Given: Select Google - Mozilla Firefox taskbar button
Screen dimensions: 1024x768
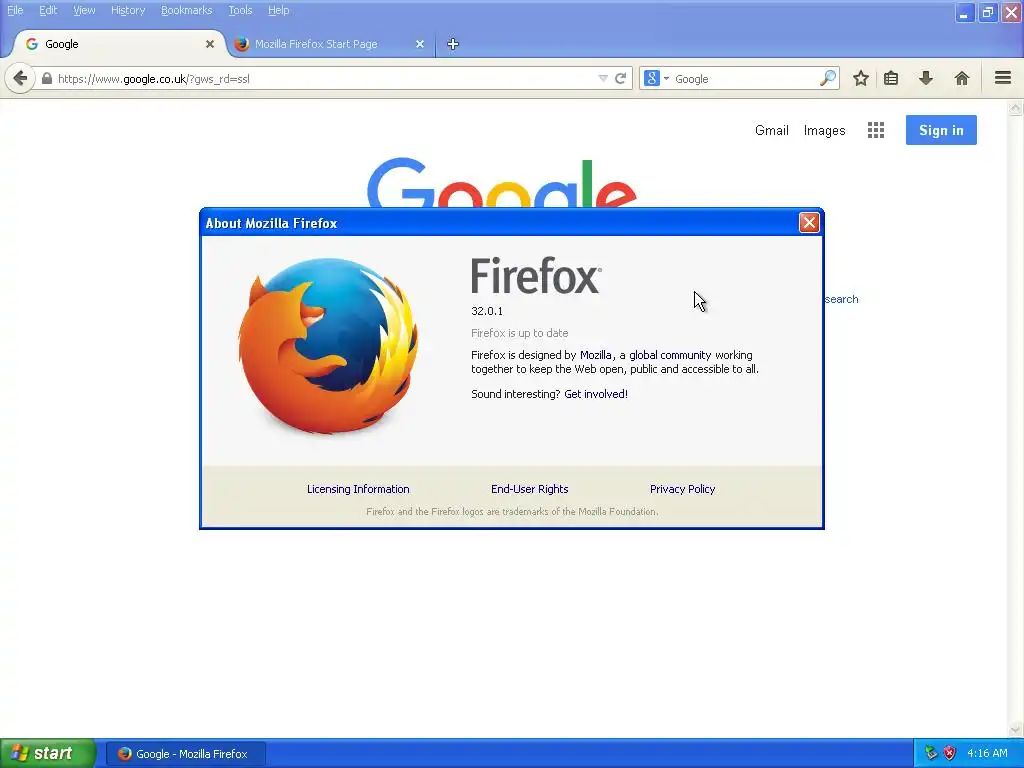Looking at the screenshot, I should coord(185,754).
